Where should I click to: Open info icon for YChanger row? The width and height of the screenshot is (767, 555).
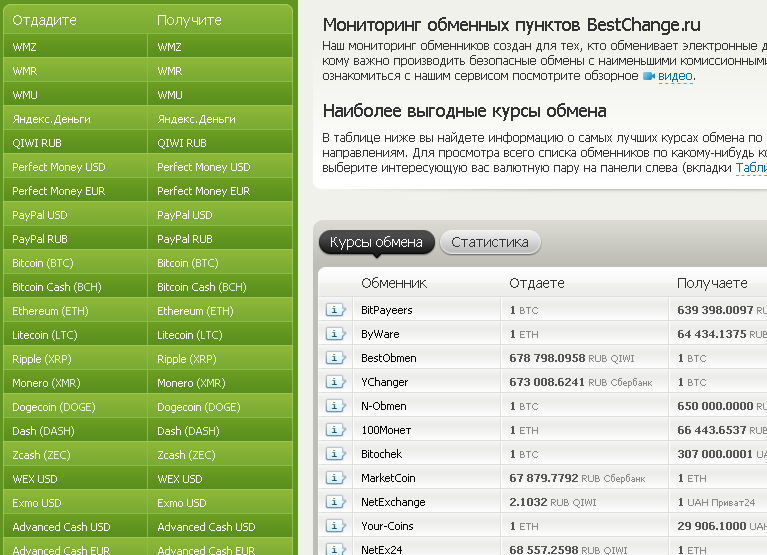coord(336,382)
